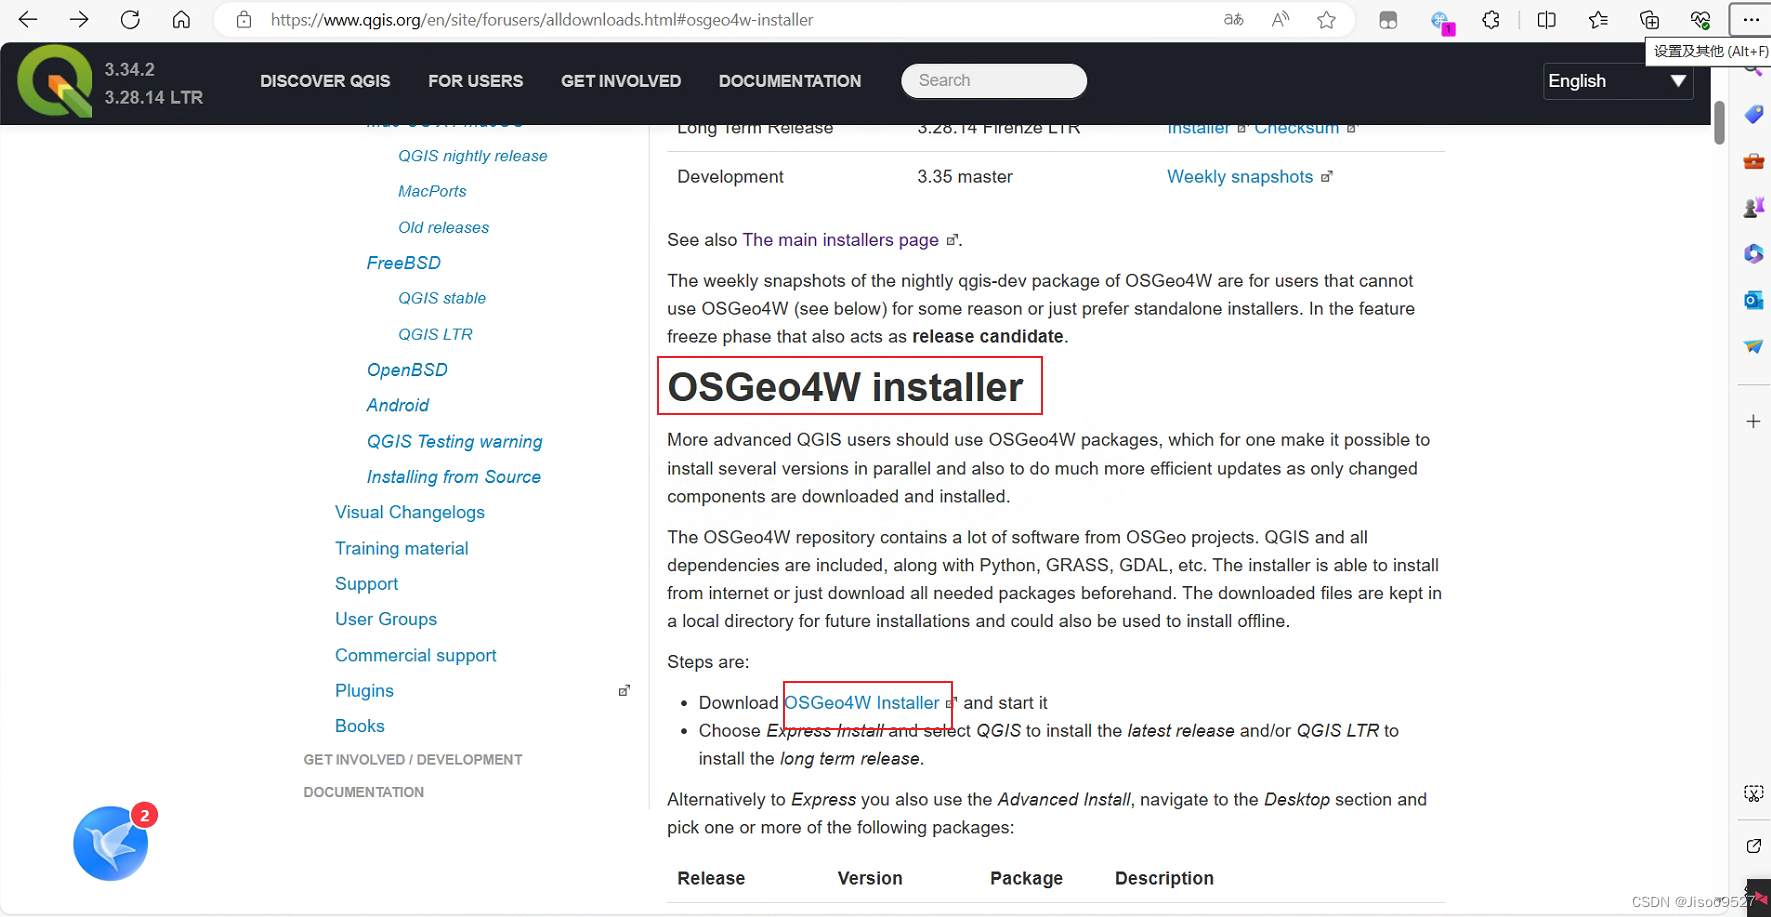Open the collections icon in toolbar
The width and height of the screenshot is (1771, 917).
1649,20
